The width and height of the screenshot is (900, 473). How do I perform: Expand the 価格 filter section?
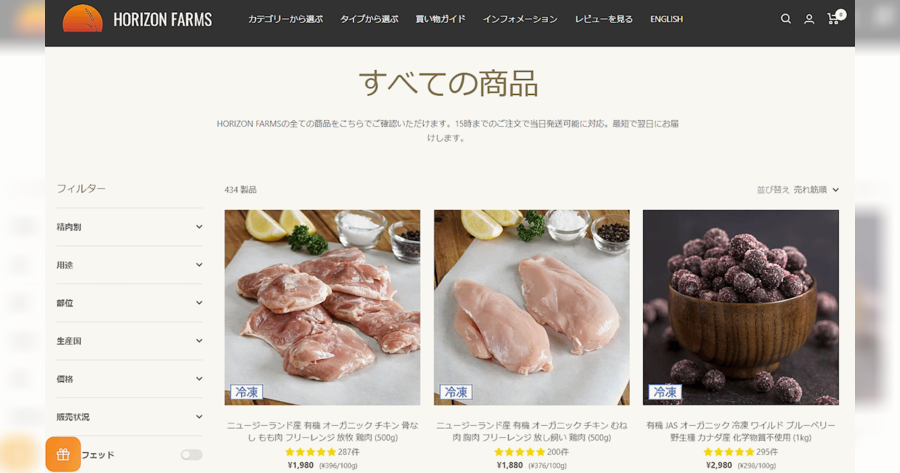(130, 378)
